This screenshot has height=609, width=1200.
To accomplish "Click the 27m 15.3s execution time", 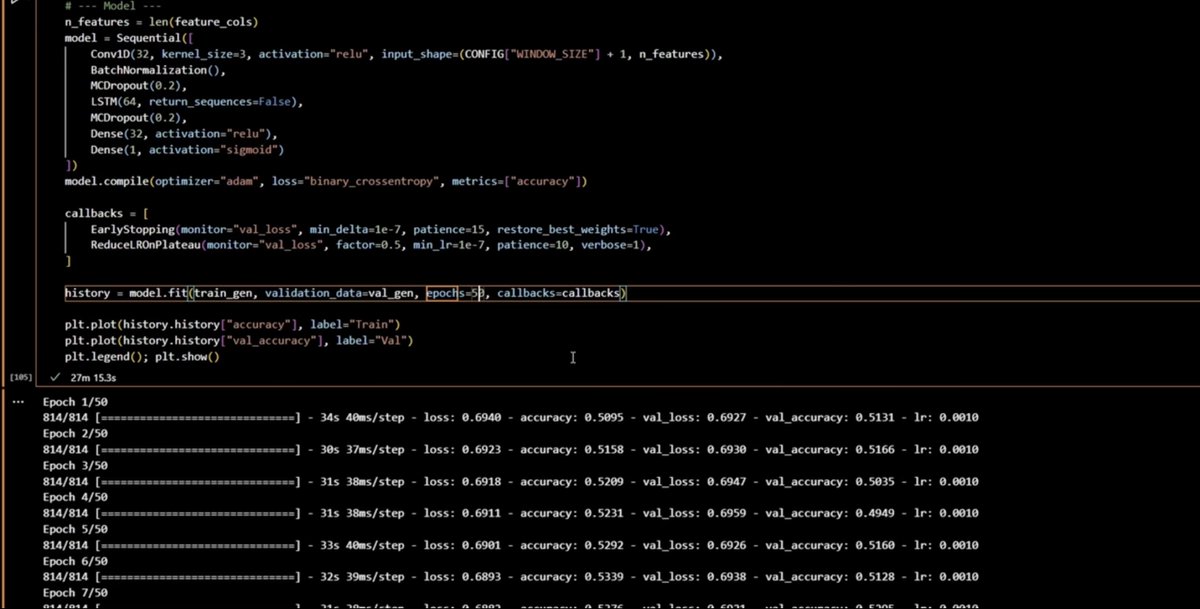I will 93,378.
